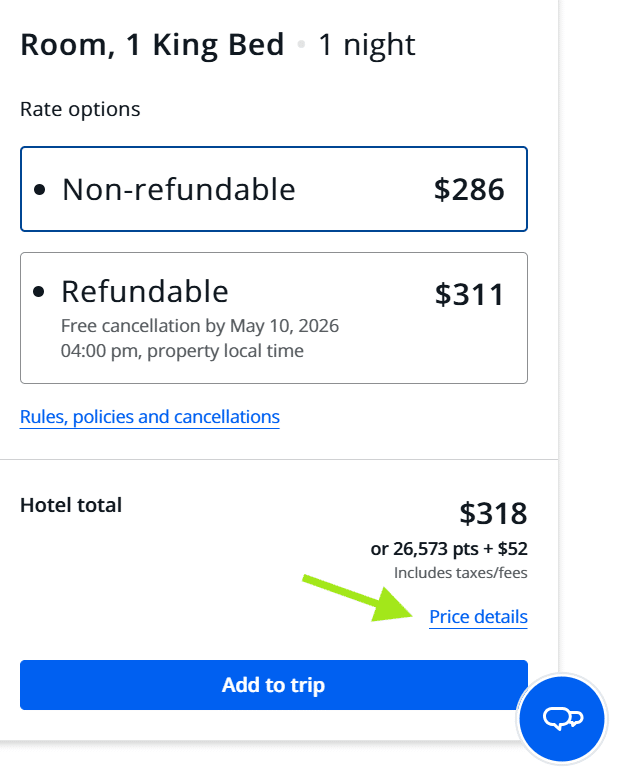The height and width of the screenshot is (770, 627).
Task: Select the Refundable rate option
Action: 273,318
